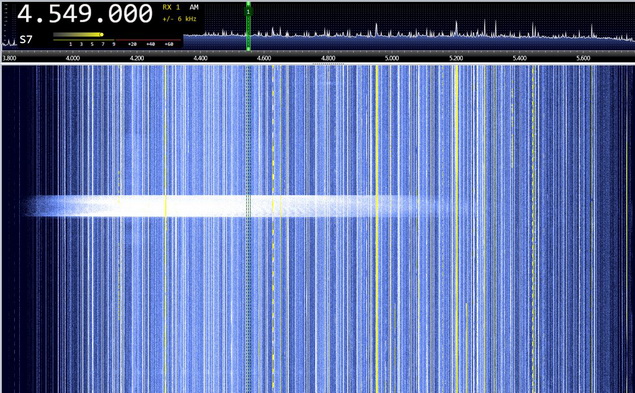
Task: Click the spectrum peak just below 5.000
Action: tap(376, 30)
